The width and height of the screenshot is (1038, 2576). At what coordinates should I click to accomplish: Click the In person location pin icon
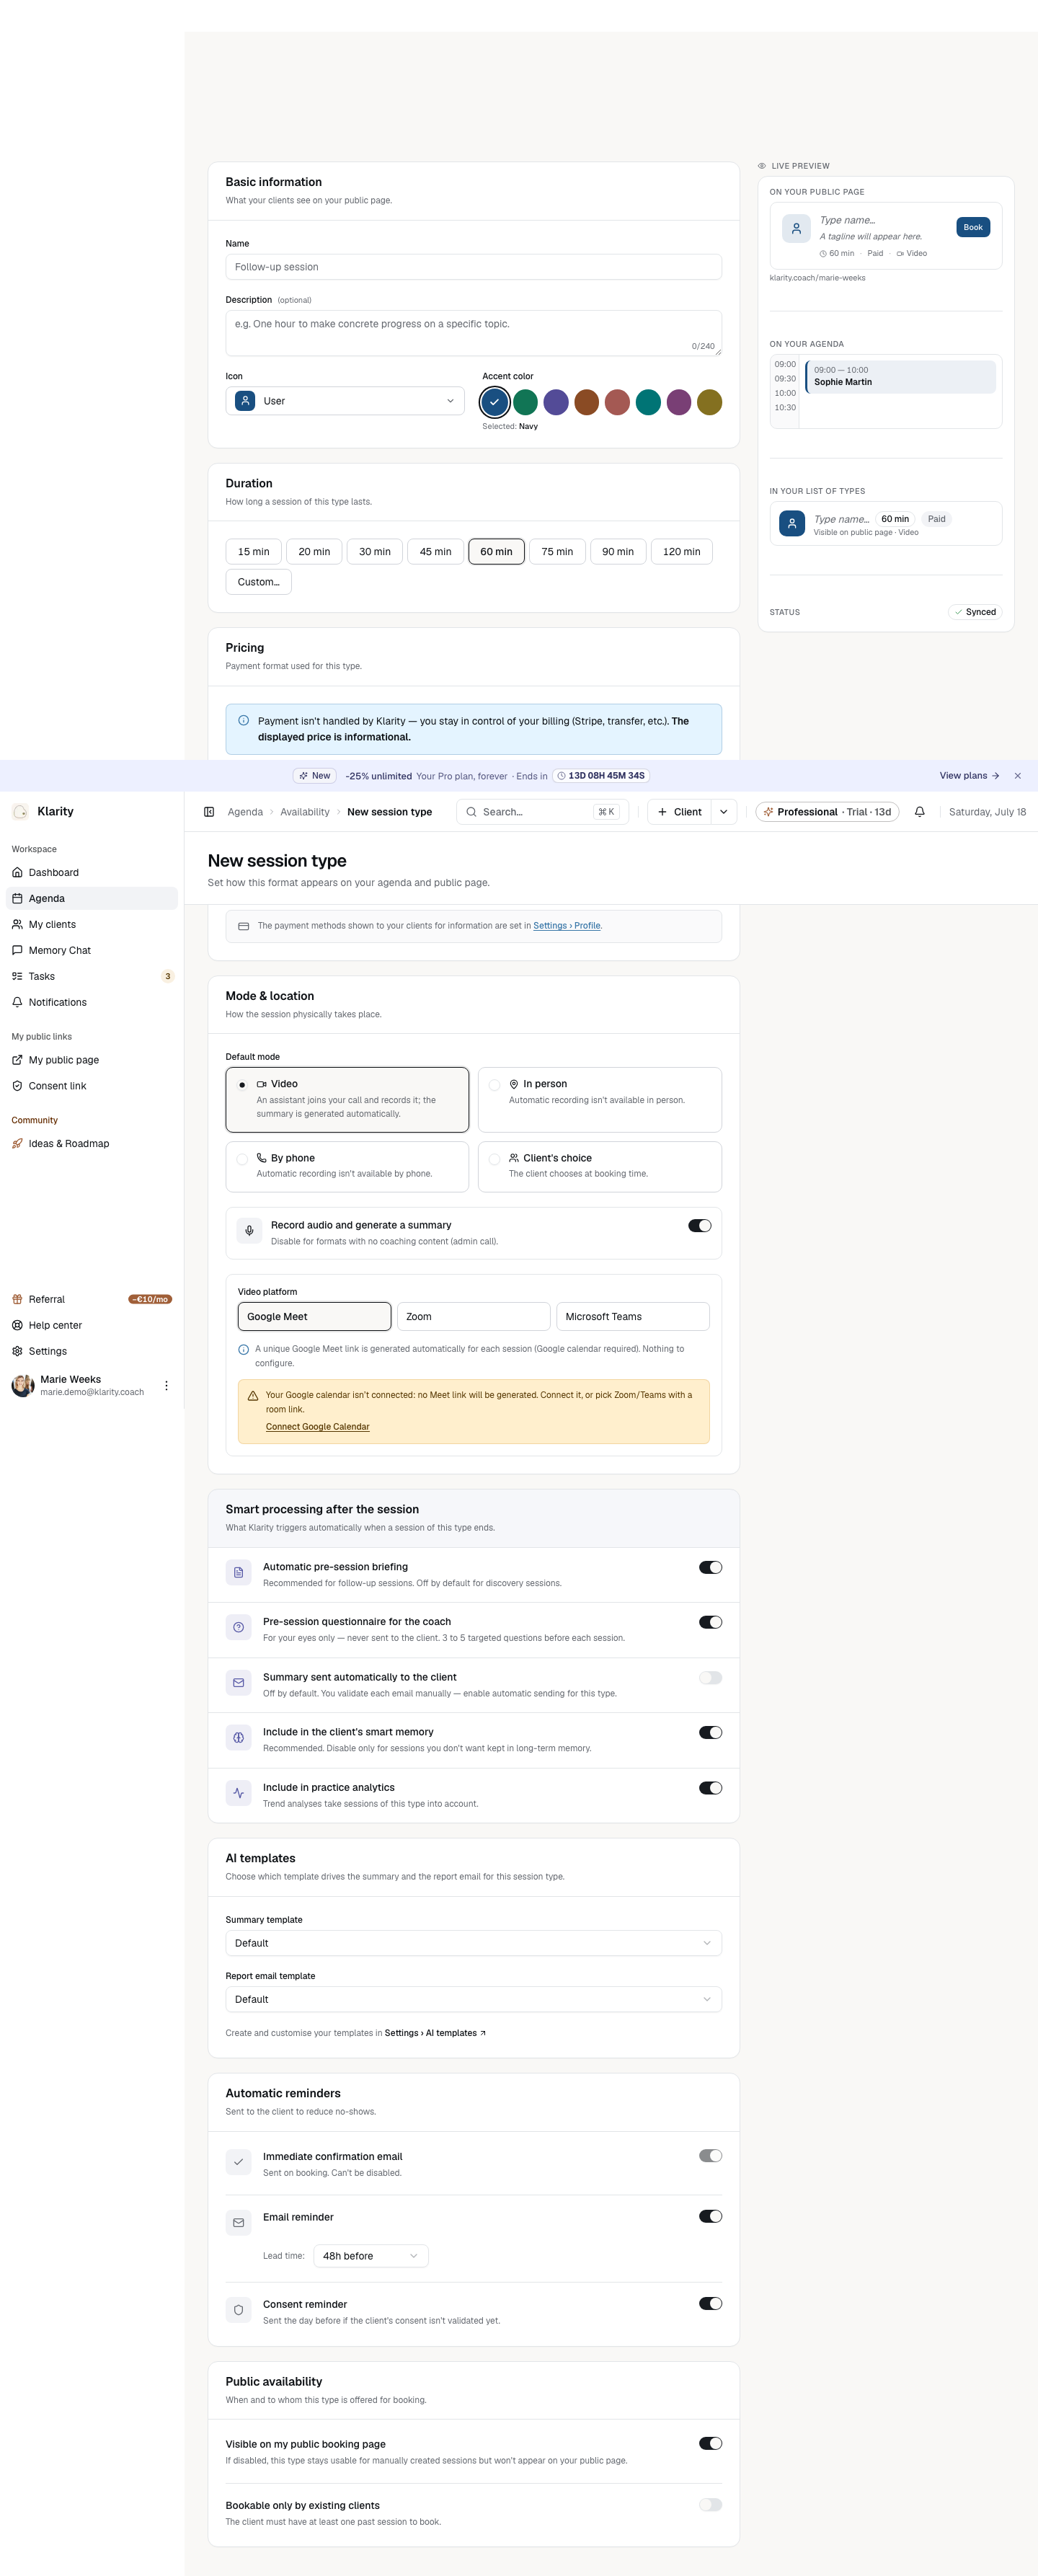[x=514, y=1084]
